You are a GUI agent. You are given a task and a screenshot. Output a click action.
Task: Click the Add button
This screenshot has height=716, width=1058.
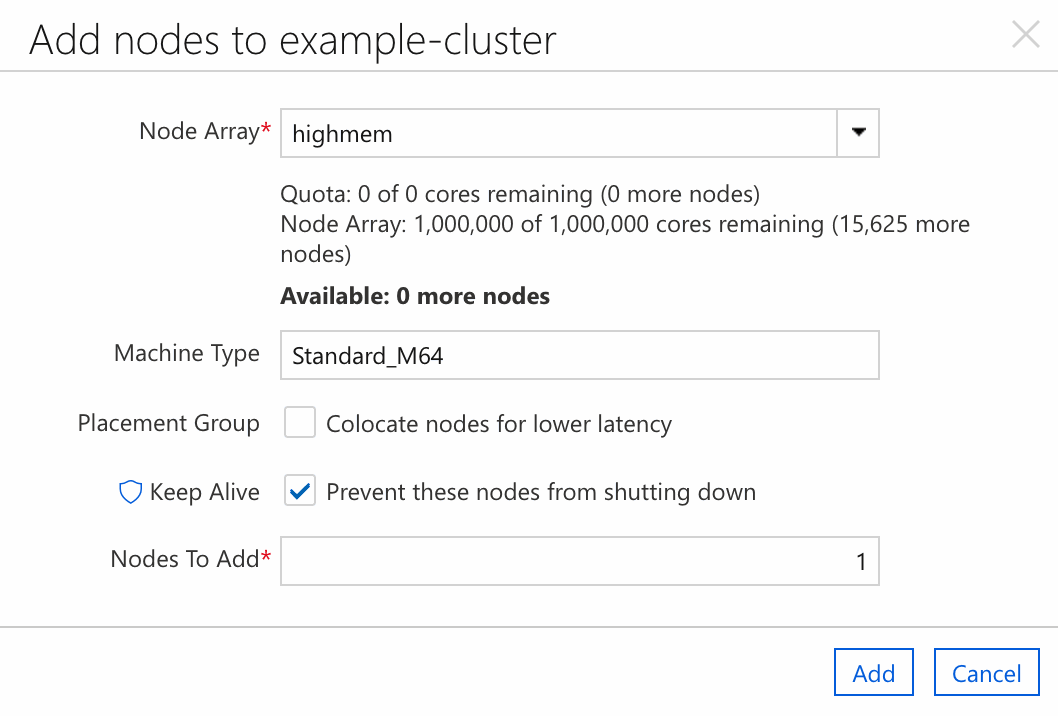pyautogui.click(x=873, y=672)
